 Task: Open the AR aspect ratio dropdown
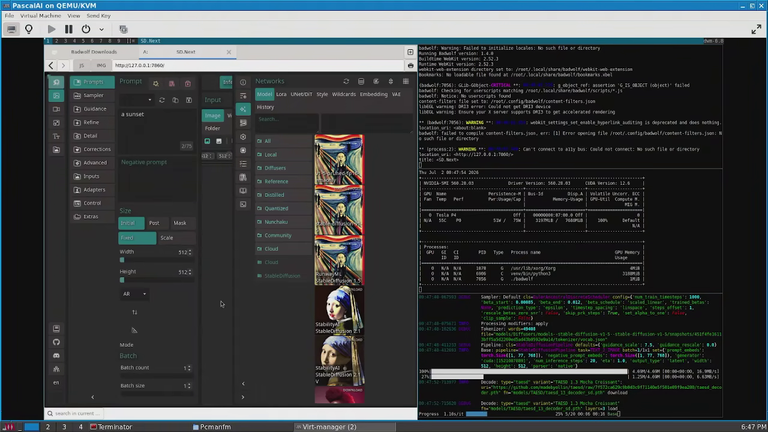click(x=134, y=294)
